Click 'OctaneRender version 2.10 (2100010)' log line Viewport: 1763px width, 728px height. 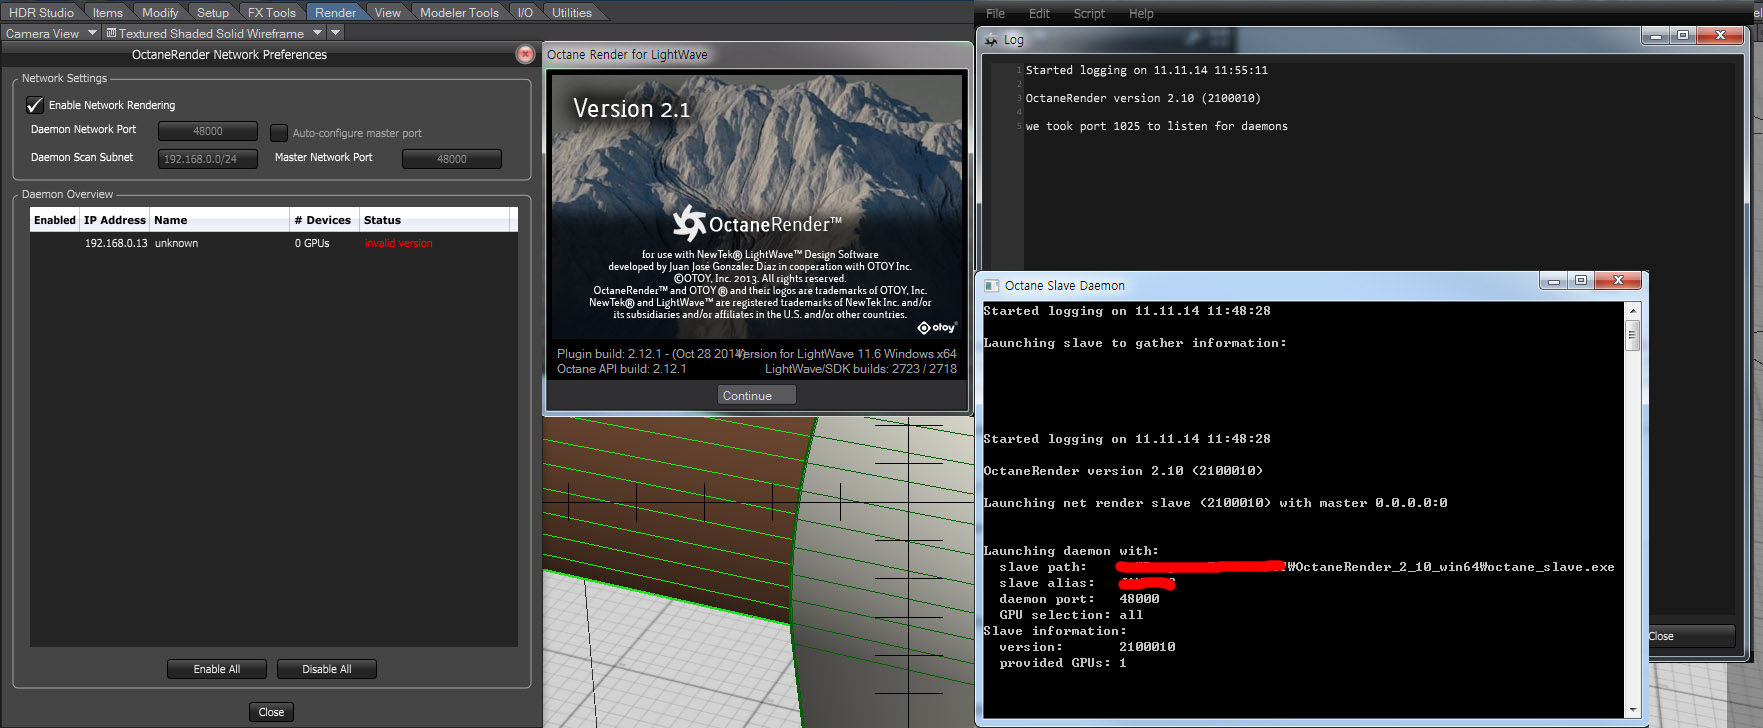pyautogui.click(x=1143, y=98)
